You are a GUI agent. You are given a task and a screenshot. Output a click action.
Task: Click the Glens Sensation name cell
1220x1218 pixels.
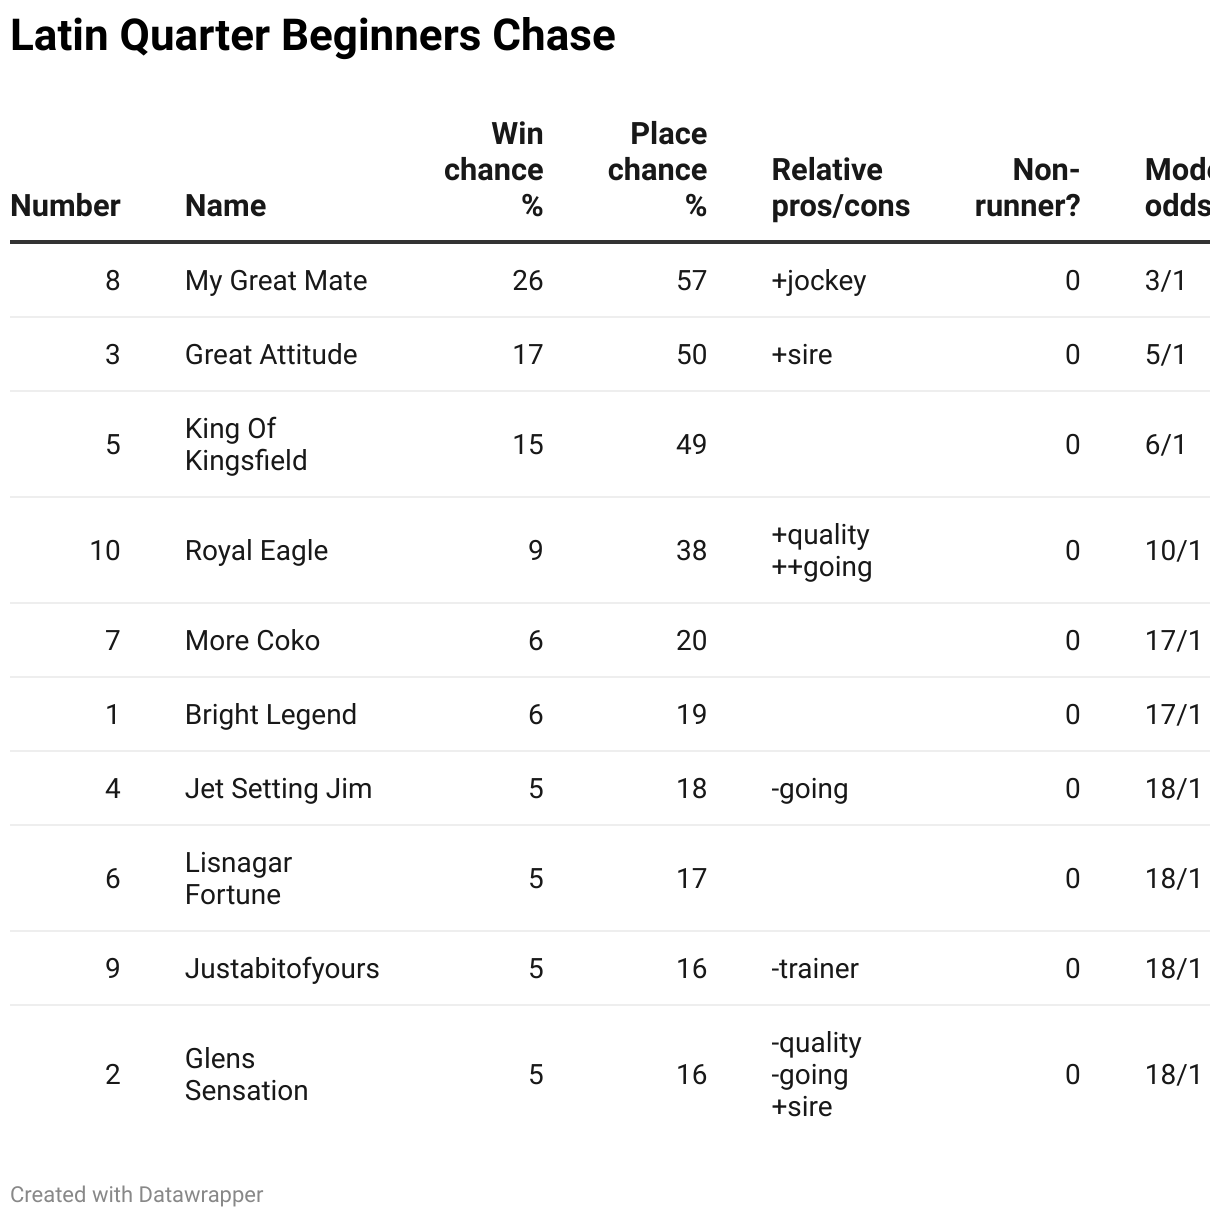click(246, 1074)
